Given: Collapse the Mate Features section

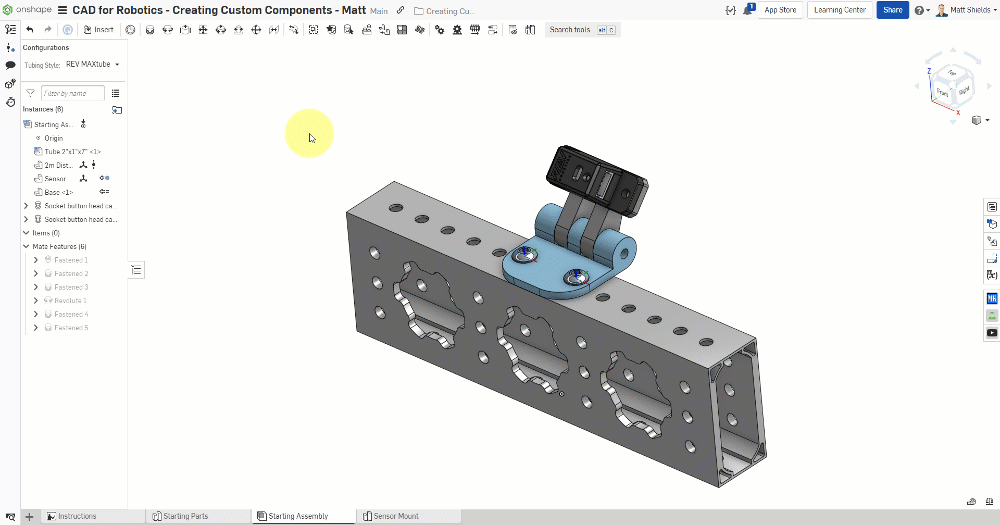Looking at the screenshot, I should 26,246.
